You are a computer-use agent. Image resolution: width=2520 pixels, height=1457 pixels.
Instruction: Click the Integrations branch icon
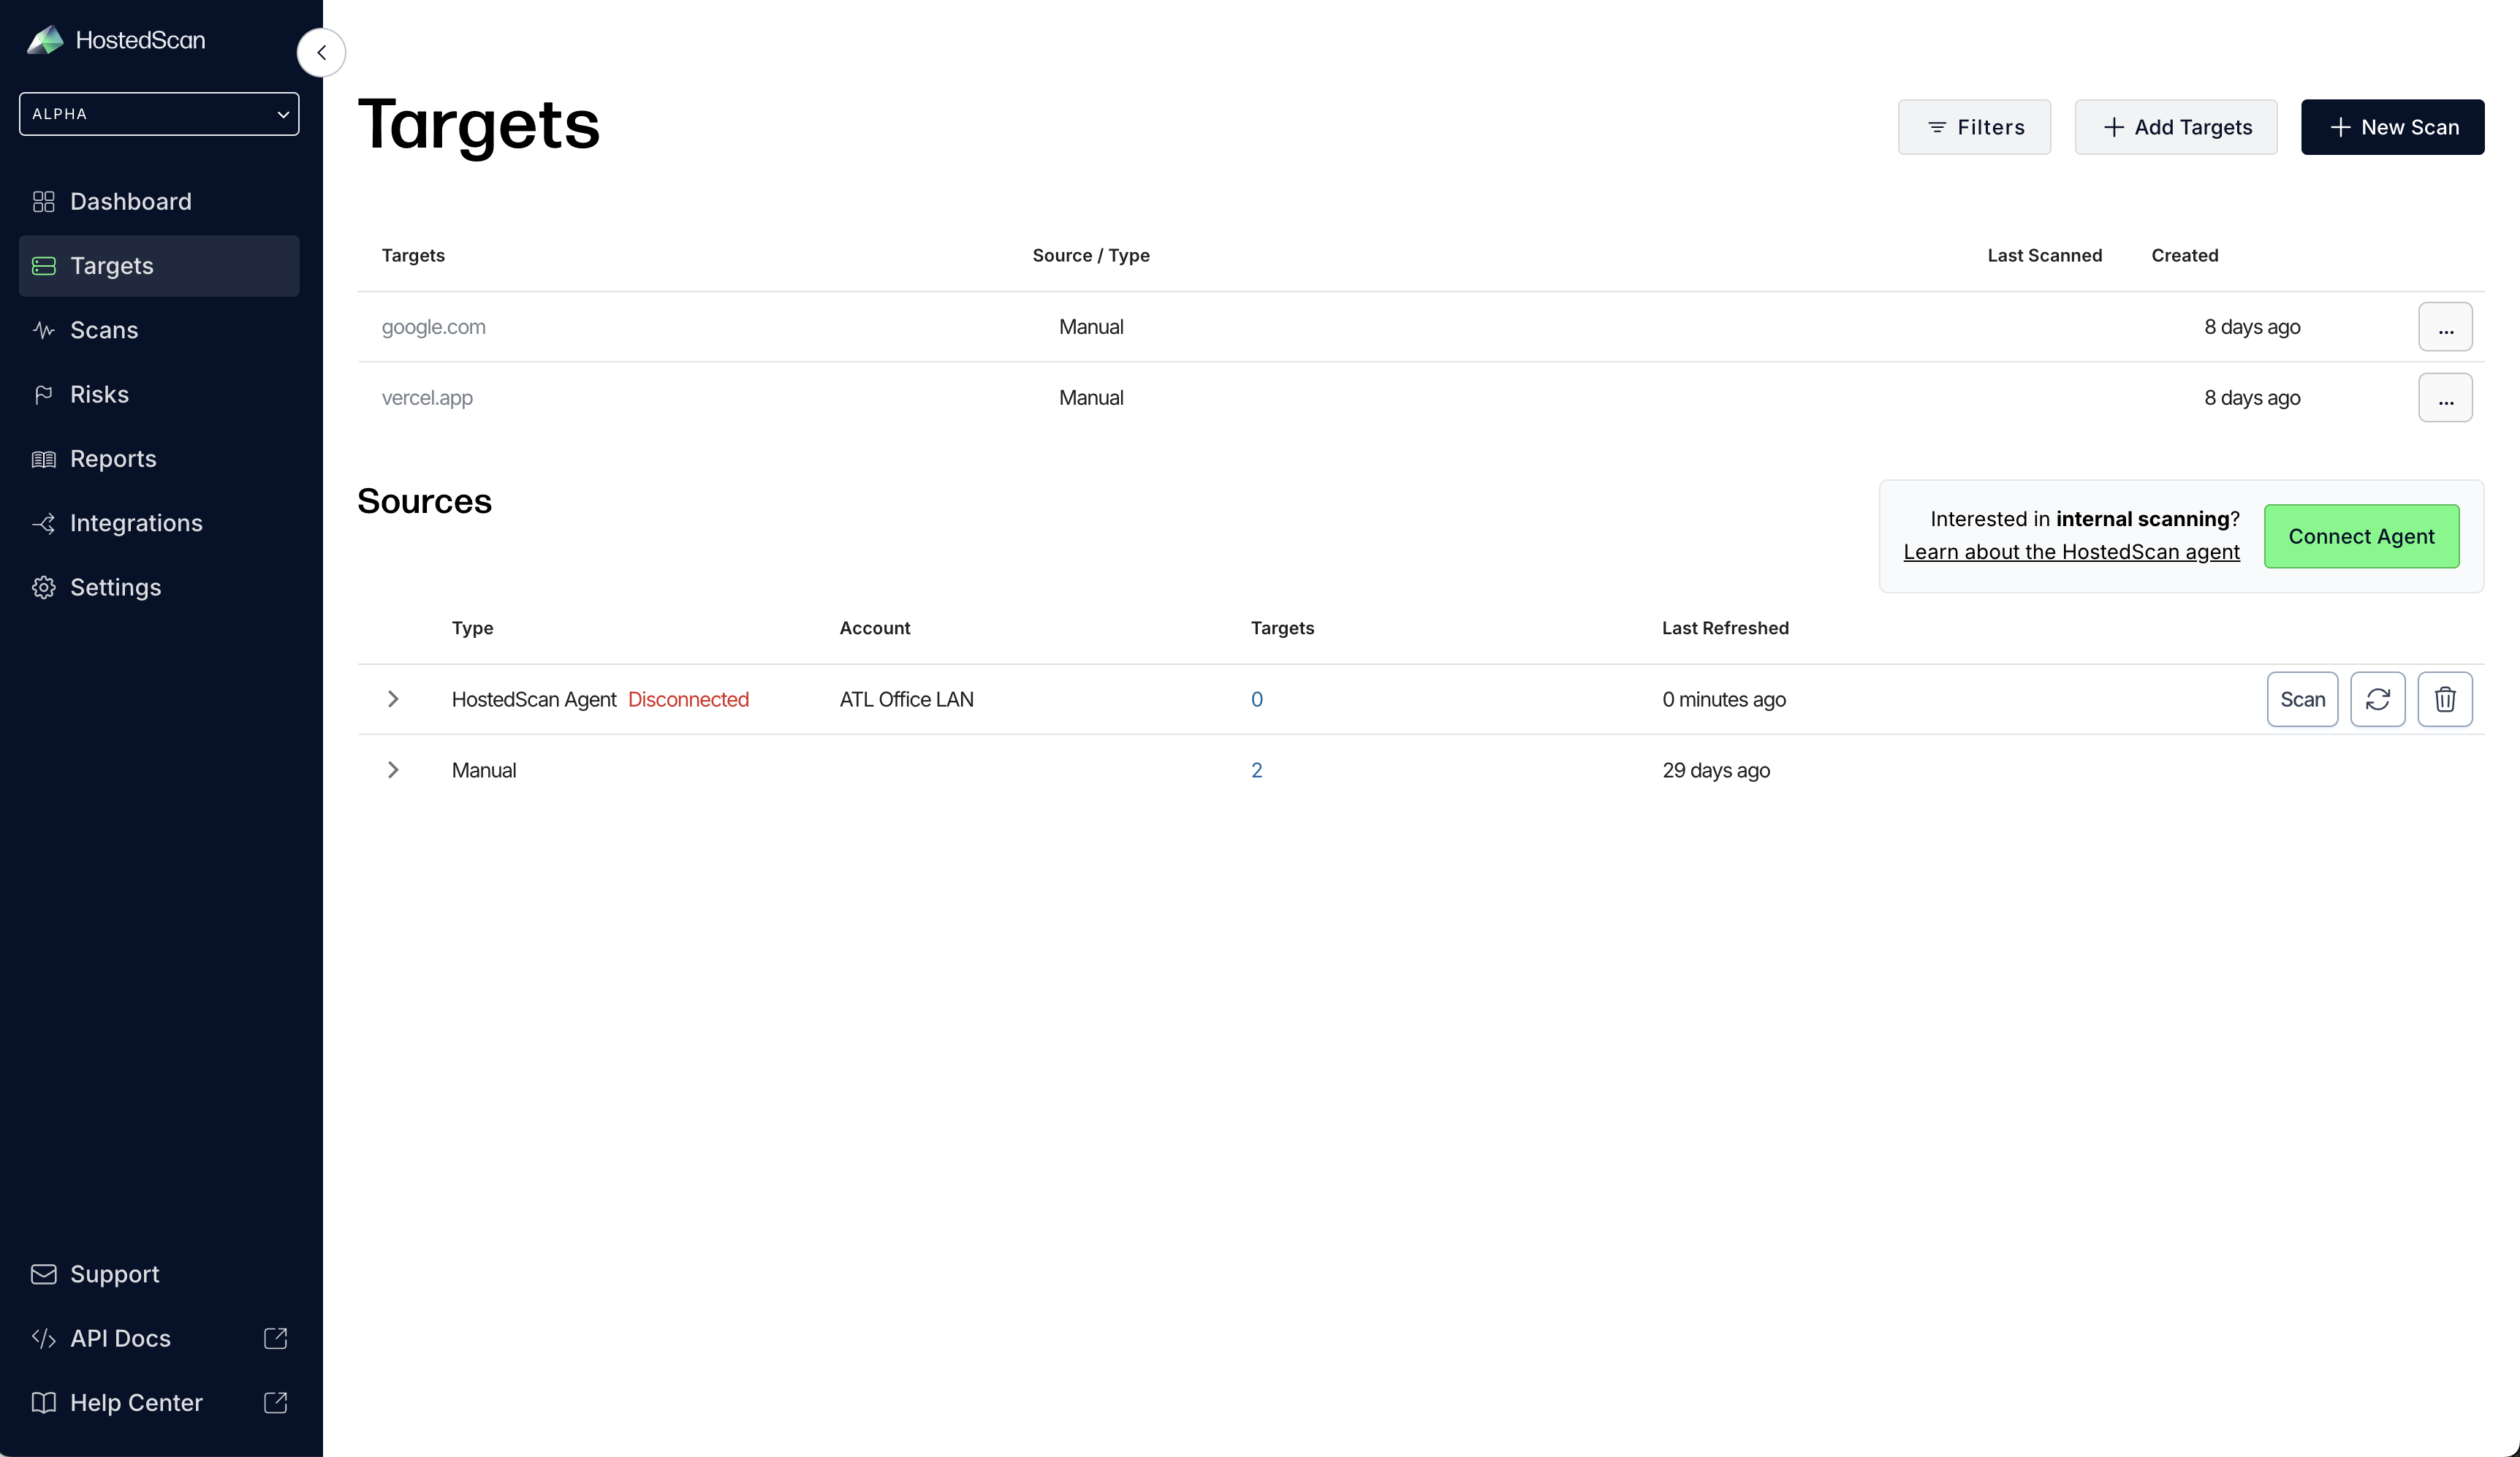(44, 523)
